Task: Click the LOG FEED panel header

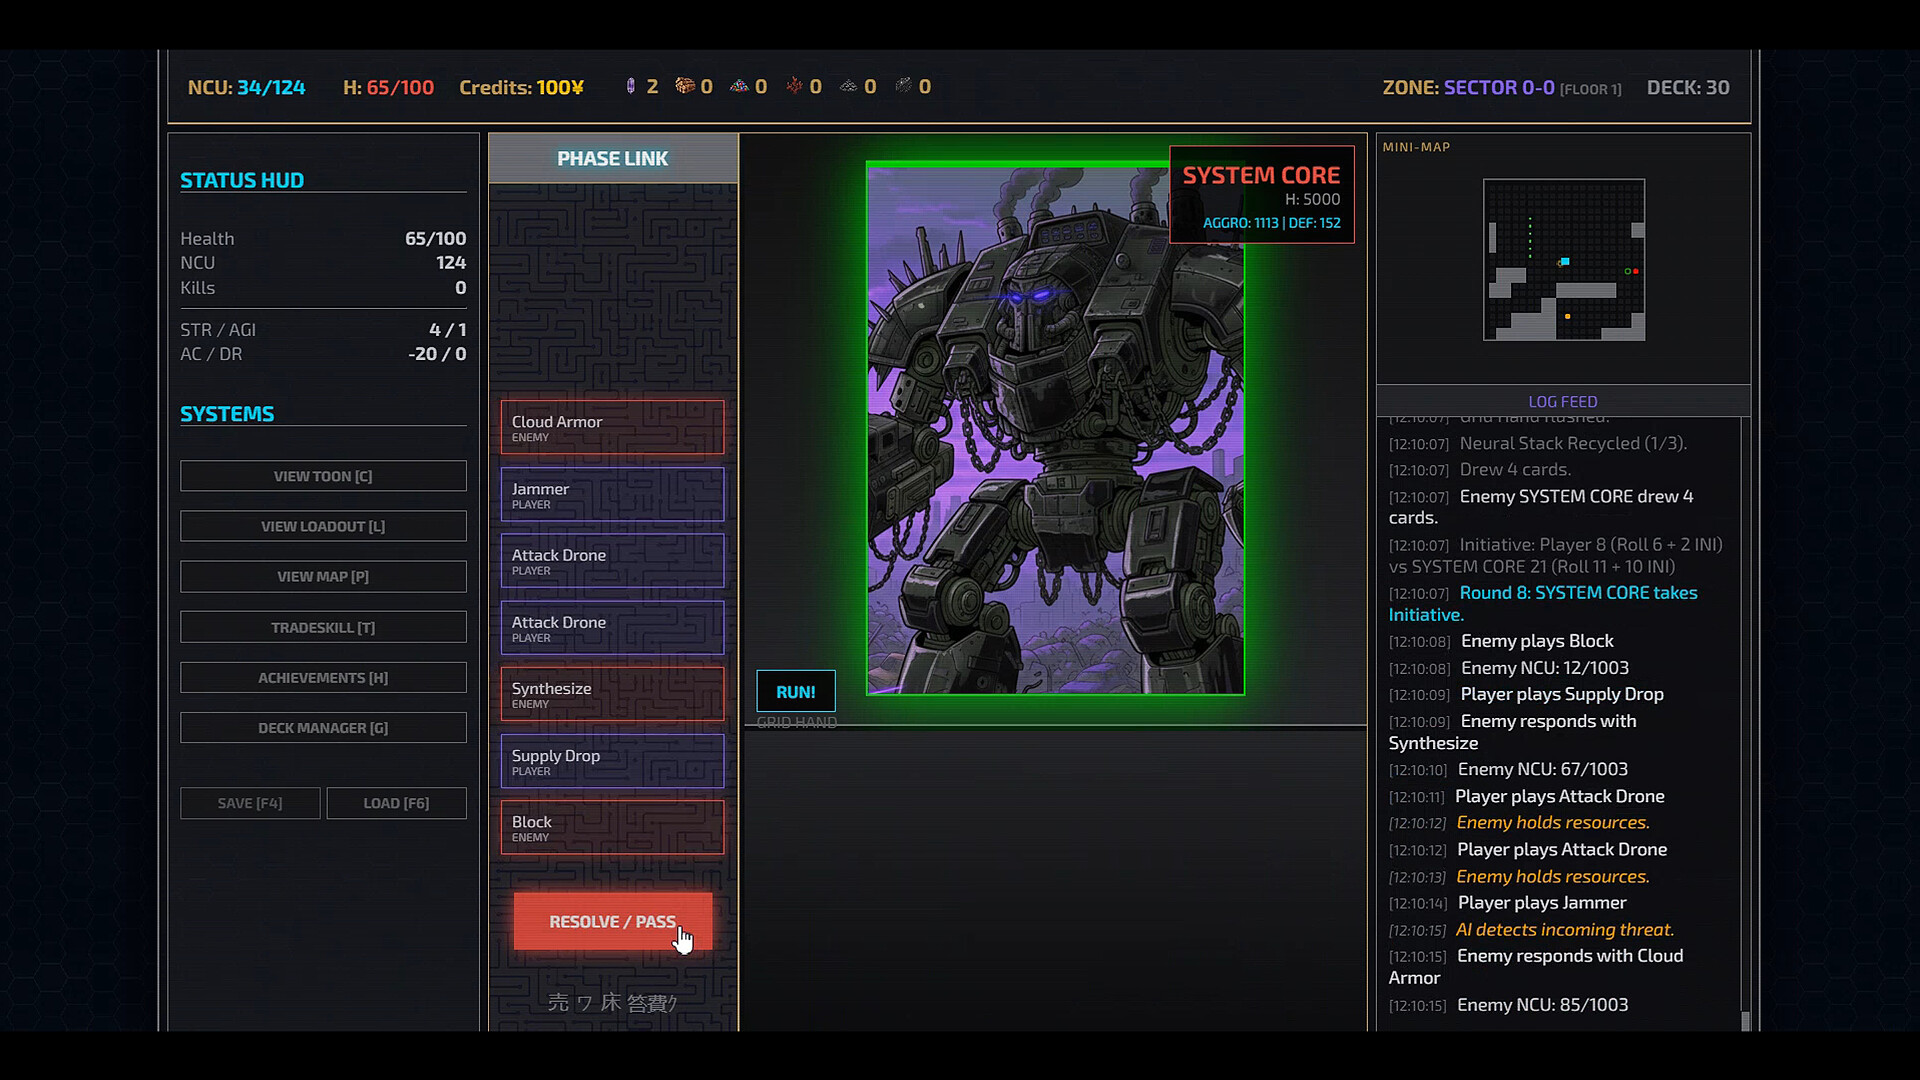Action: [x=1562, y=401]
